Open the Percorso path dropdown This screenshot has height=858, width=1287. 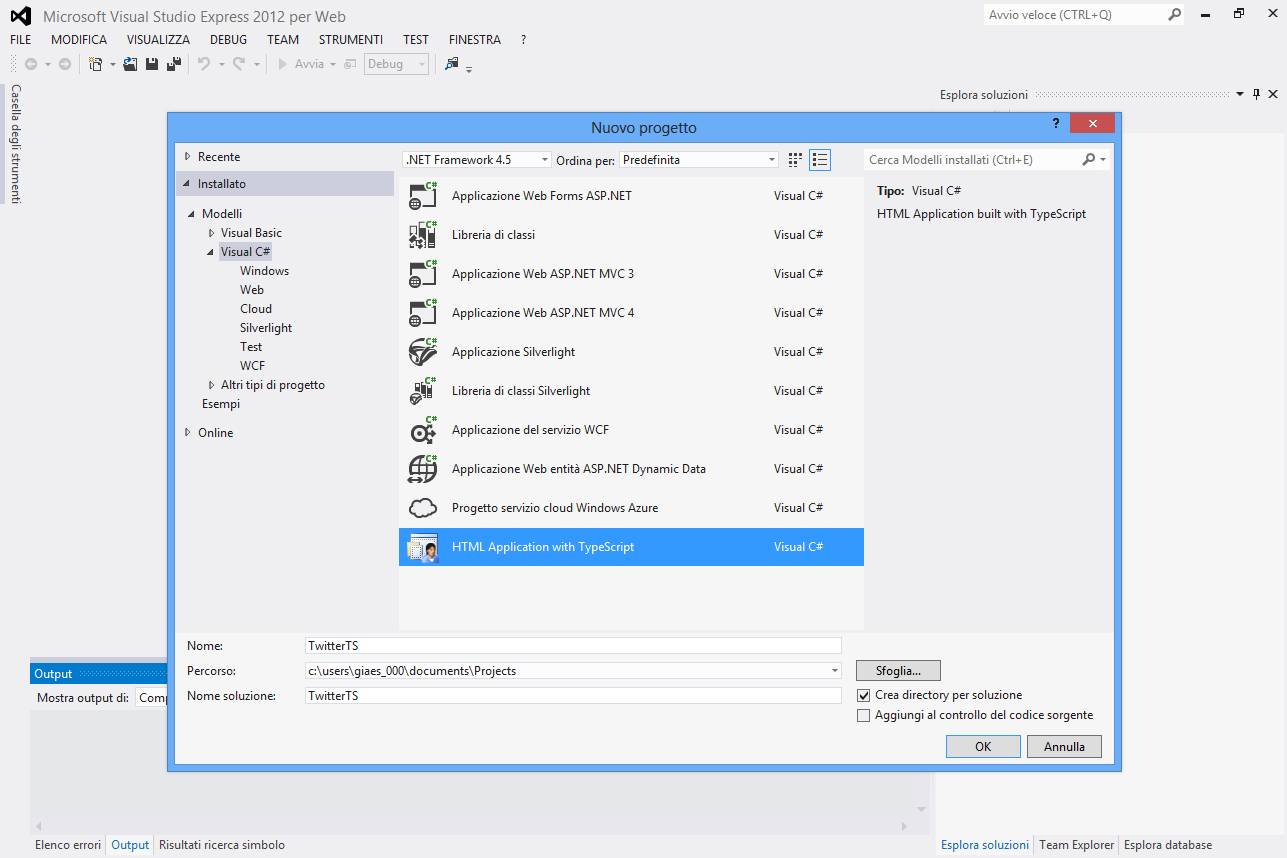(834, 671)
